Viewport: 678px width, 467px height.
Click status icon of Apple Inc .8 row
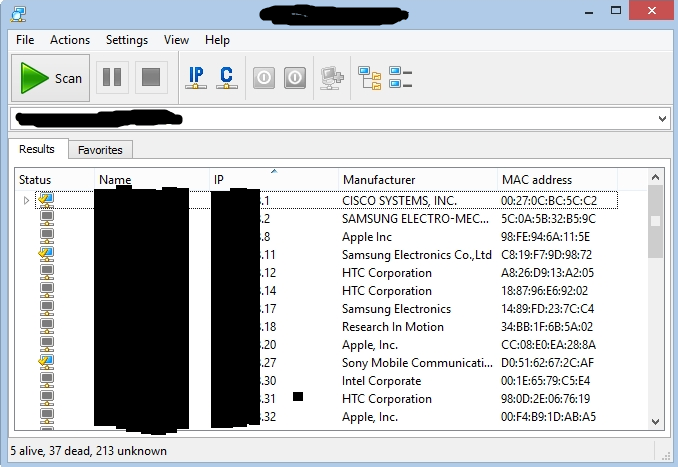47,237
